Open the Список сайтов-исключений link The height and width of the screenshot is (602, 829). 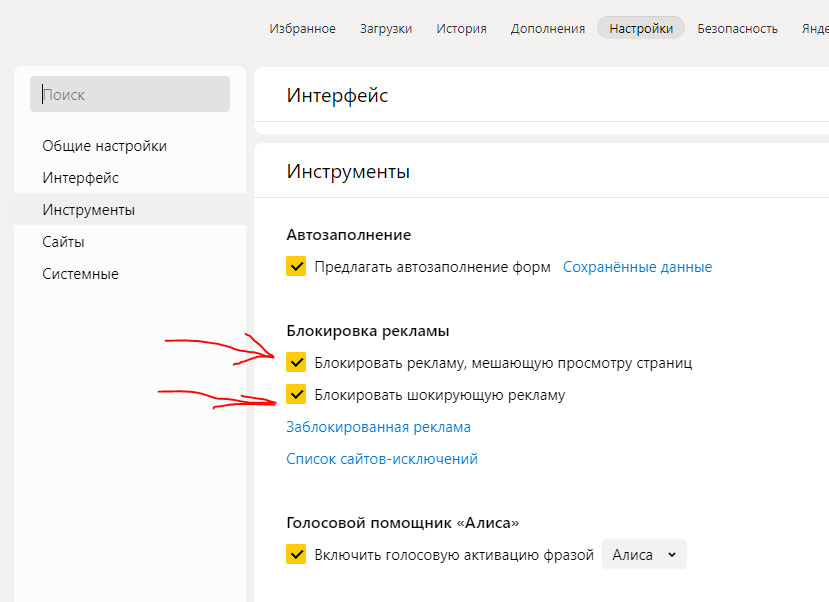point(382,459)
